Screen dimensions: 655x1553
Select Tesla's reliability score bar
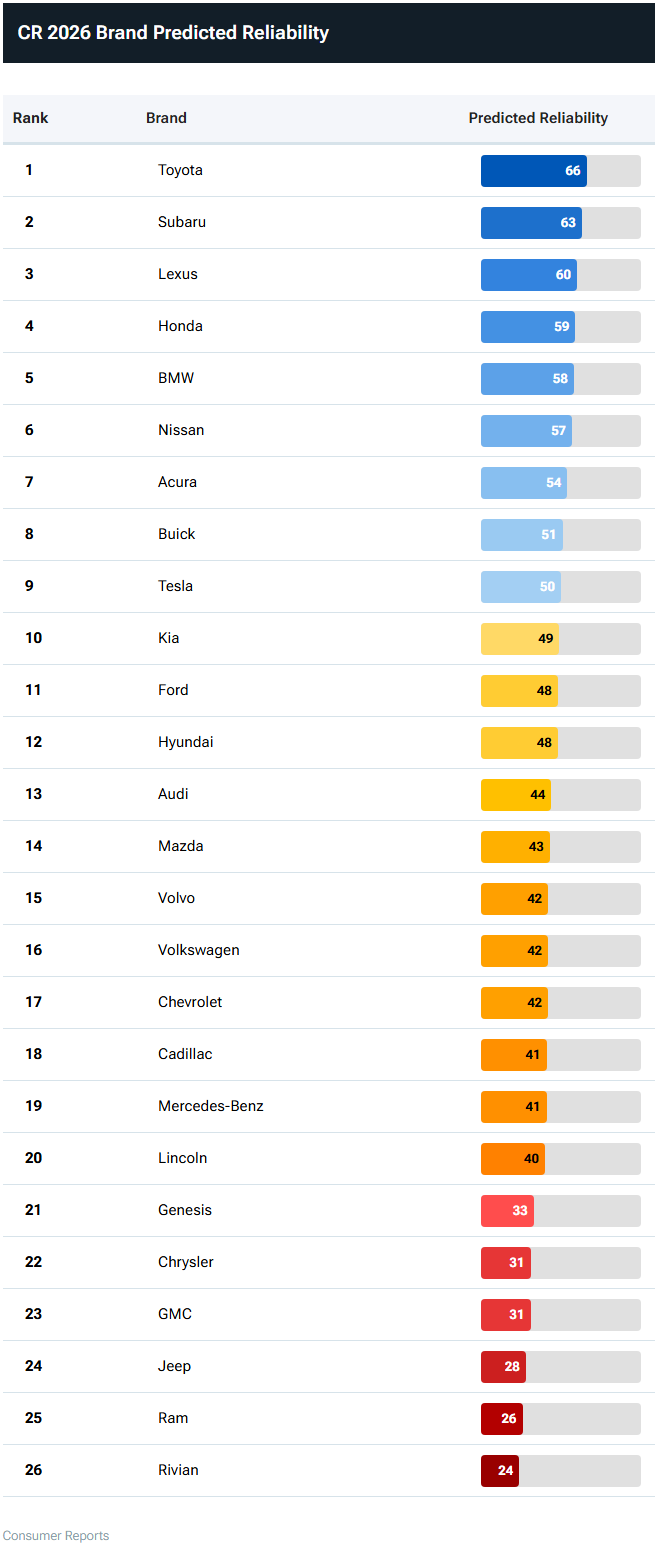click(x=521, y=587)
